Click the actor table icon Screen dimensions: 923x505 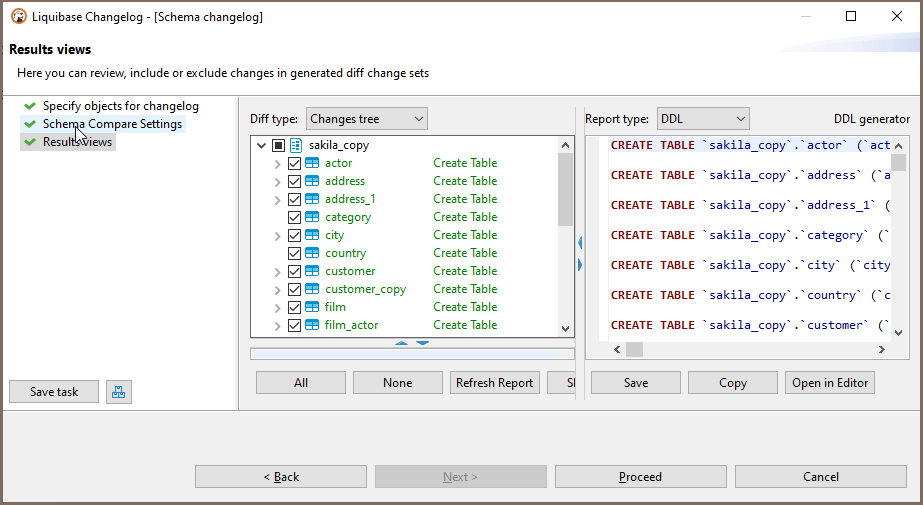[x=312, y=163]
